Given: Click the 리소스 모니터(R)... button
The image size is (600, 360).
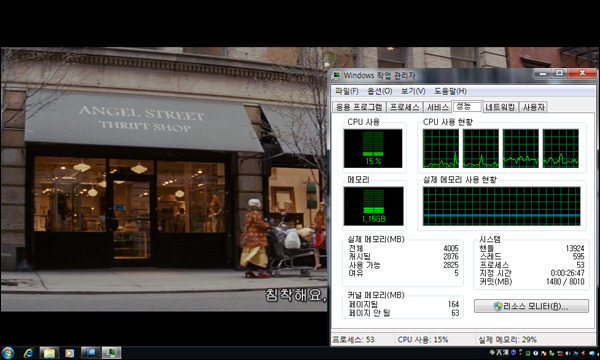Looking at the screenshot, I should pyautogui.click(x=531, y=306).
